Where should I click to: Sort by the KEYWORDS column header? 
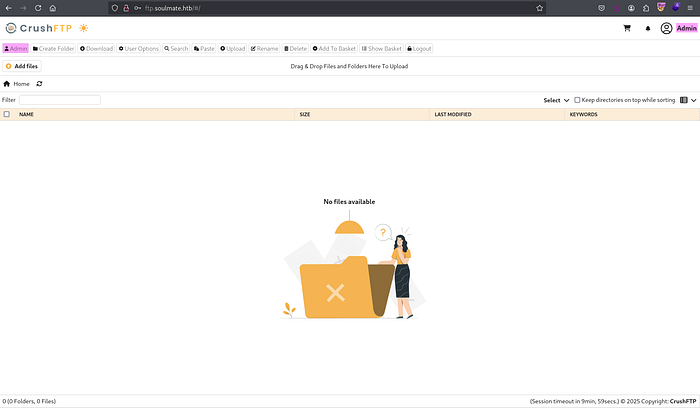pos(583,115)
